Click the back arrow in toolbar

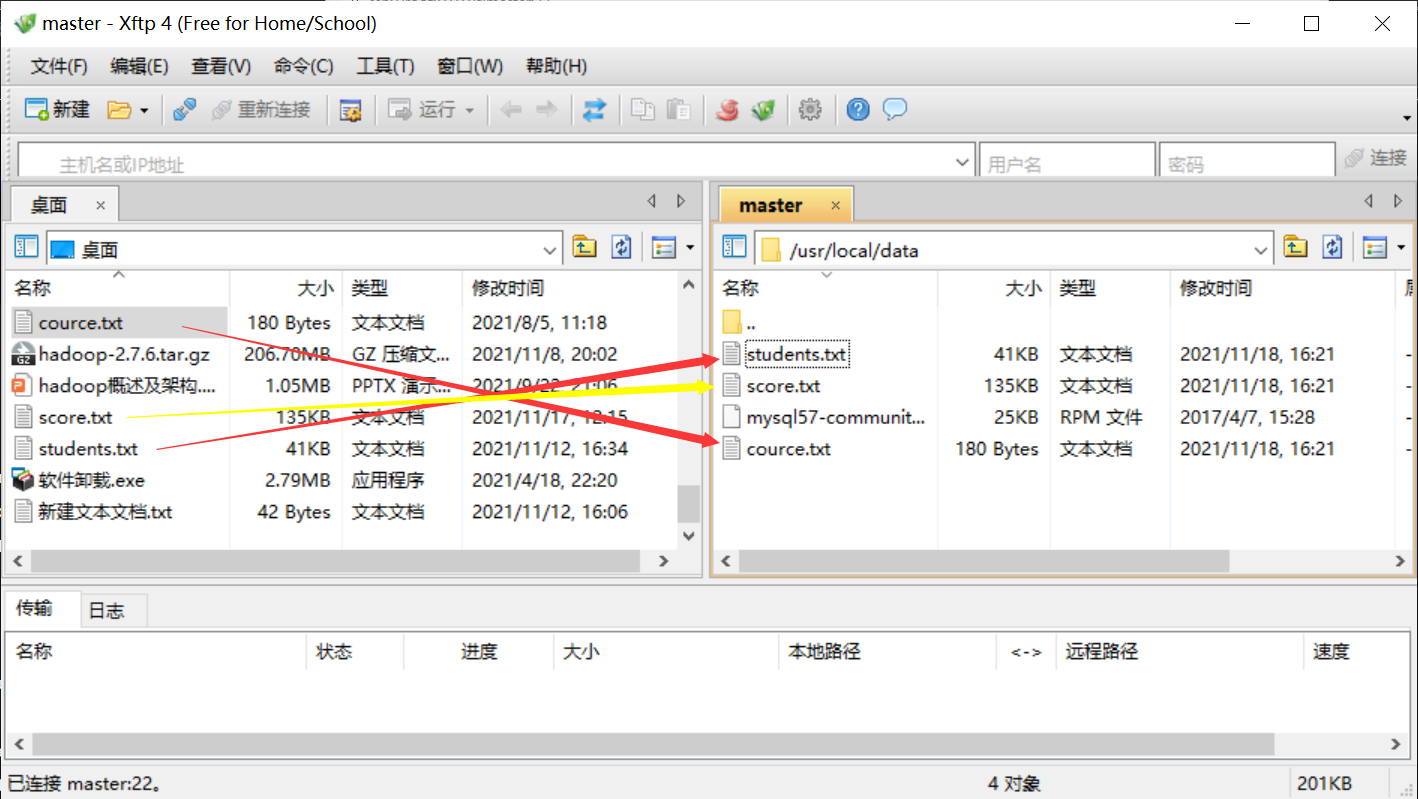pos(511,110)
